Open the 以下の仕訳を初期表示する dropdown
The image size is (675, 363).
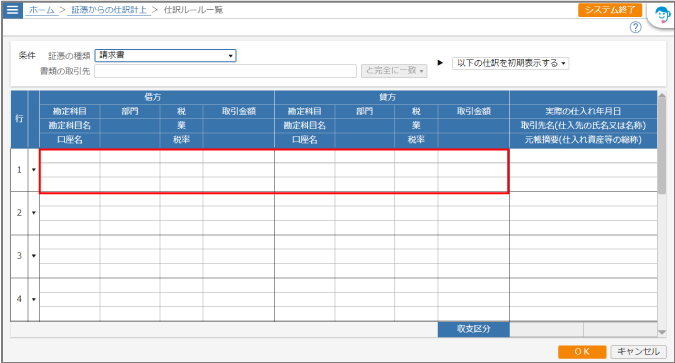point(511,63)
